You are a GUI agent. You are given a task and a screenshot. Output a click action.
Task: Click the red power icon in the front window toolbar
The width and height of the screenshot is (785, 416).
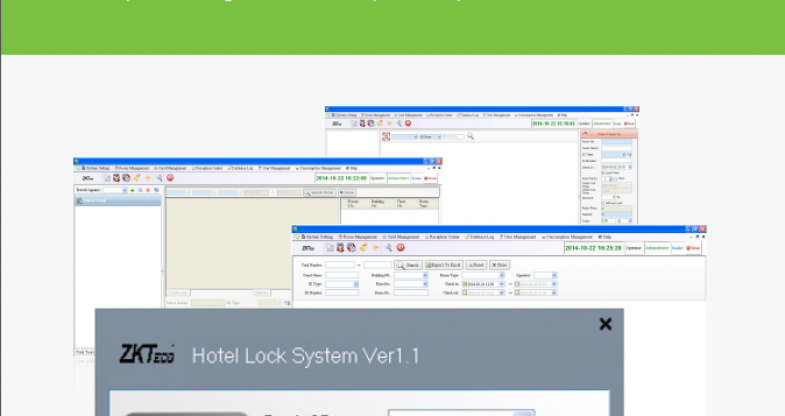(400, 247)
